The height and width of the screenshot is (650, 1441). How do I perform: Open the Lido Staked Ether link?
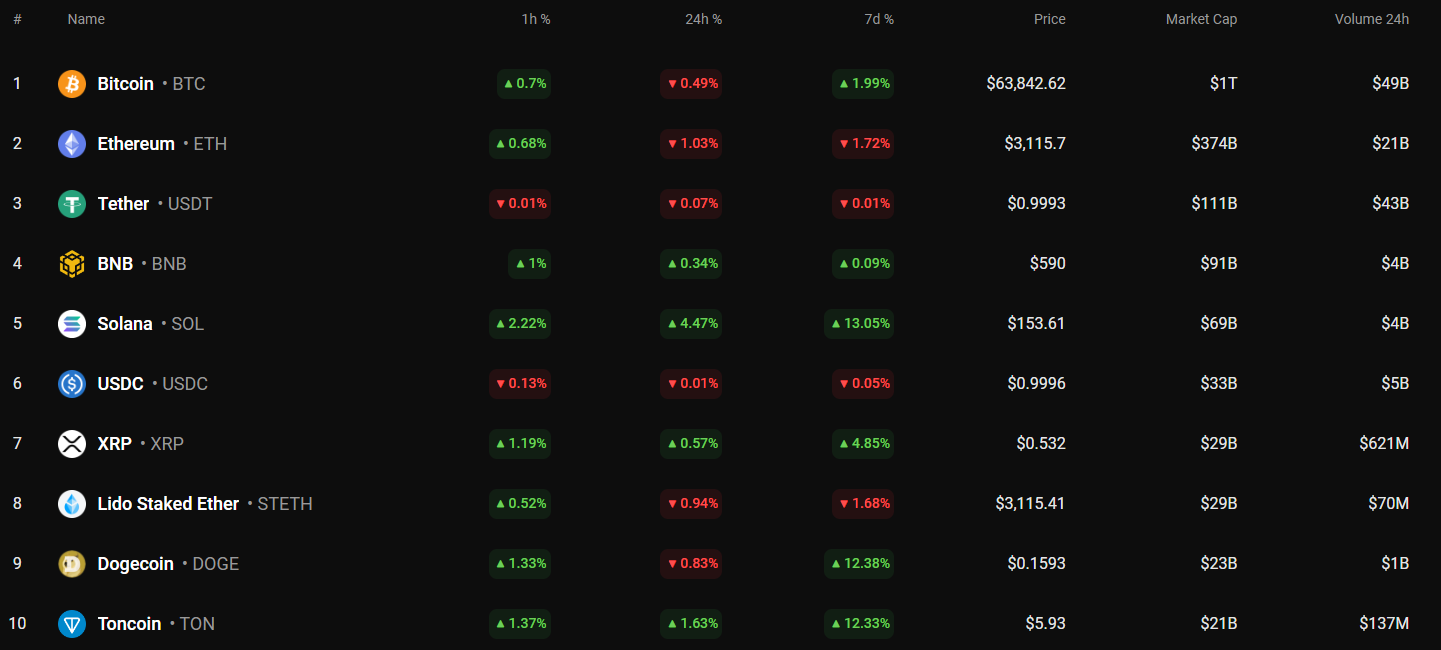click(x=168, y=504)
